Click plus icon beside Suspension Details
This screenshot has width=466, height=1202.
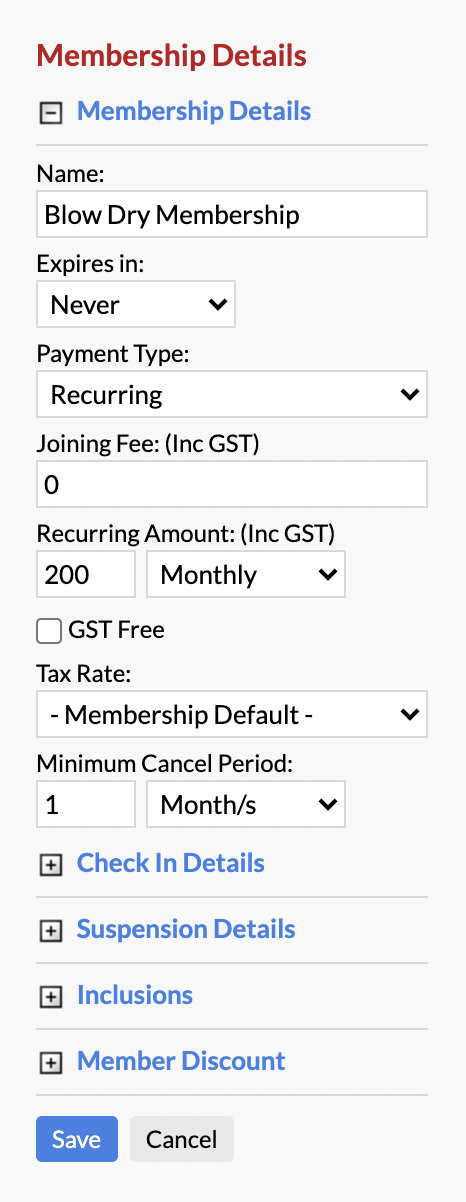click(50, 931)
